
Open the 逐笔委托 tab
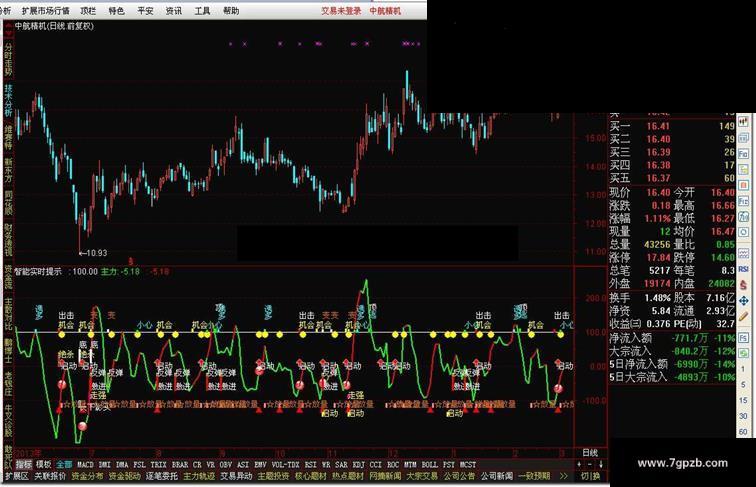point(162,476)
